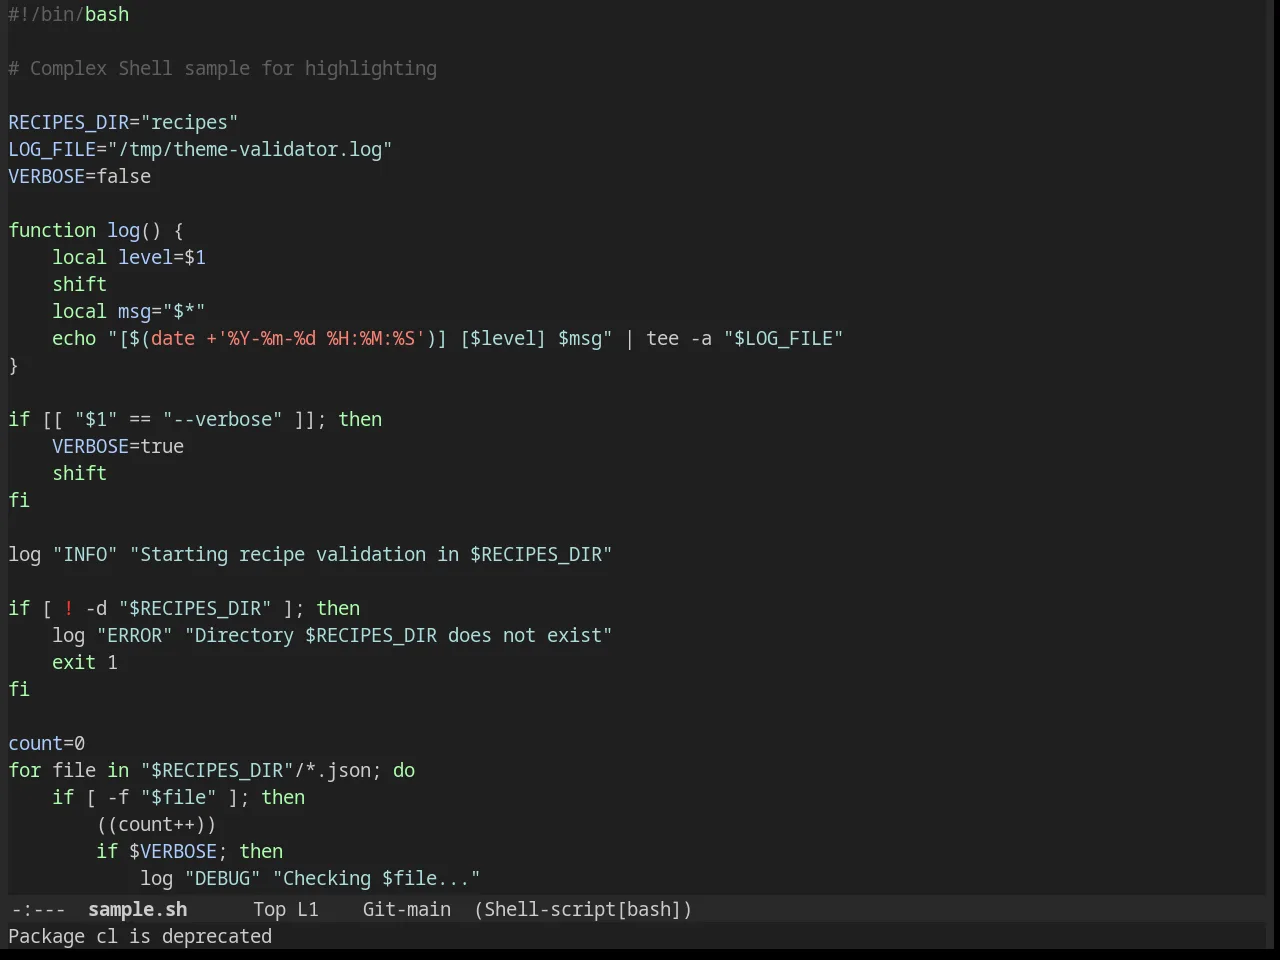Click the "local level=$1" line

tap(129, 257)
